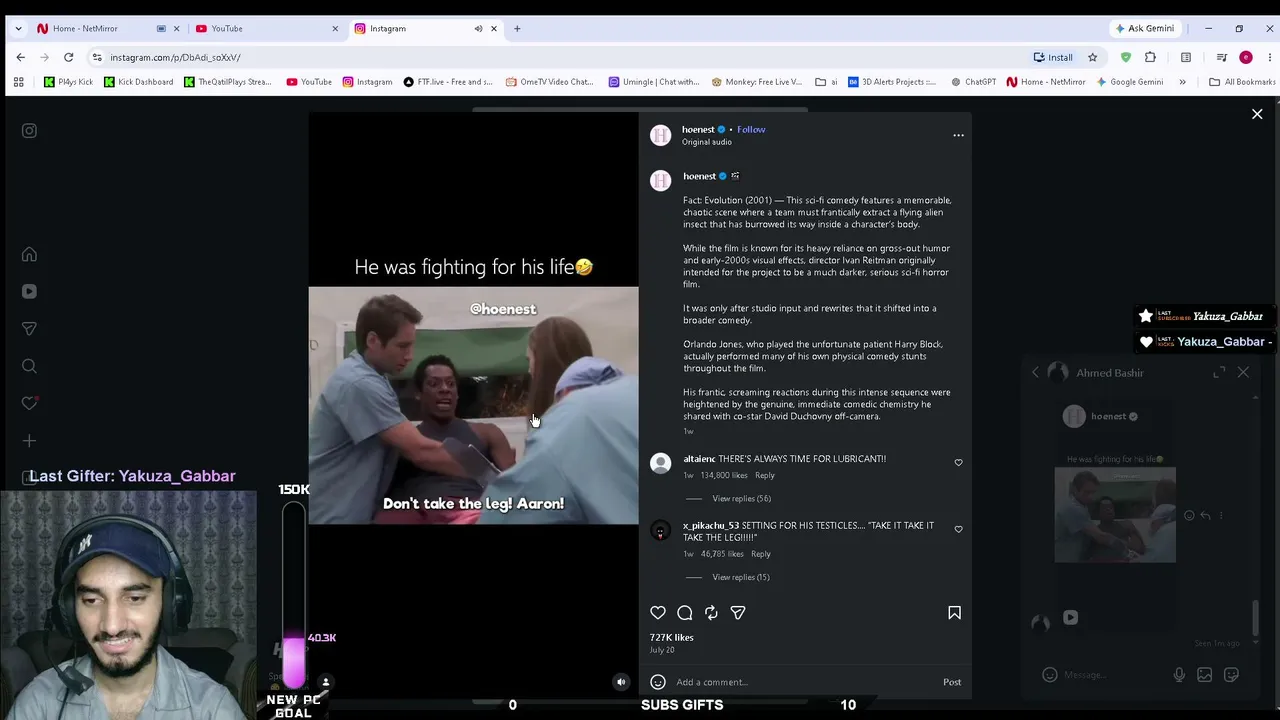Image resolution: width=1280 pixels, height=720 pixels.
Task: Switch to the Home - NetMirror tab
Action: [98, 28]
